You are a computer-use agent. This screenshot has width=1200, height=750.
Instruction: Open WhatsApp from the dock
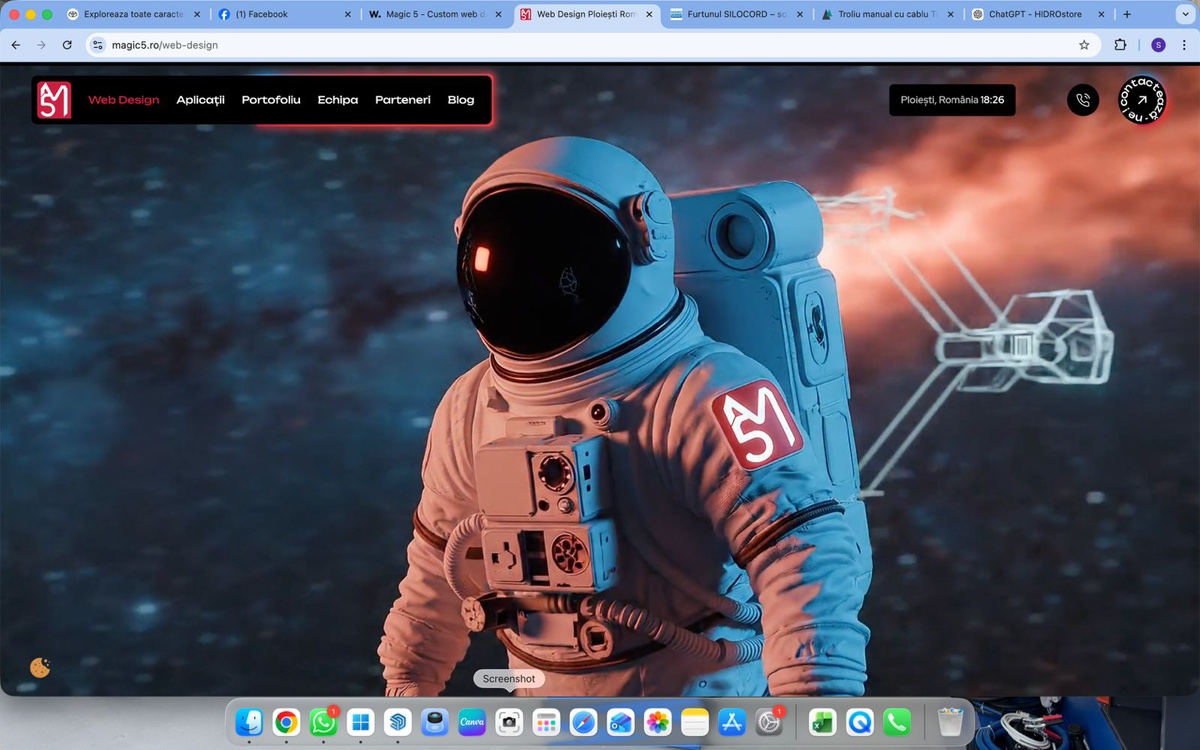point(323,722)
